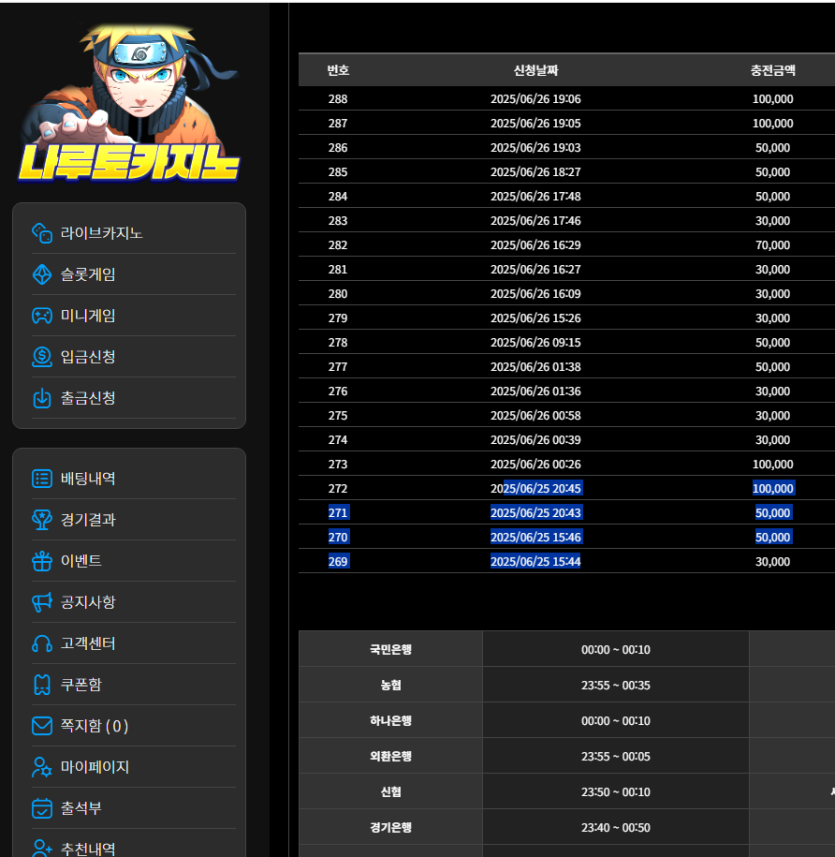Go to 마이페이지 my page

pos(94,767)
